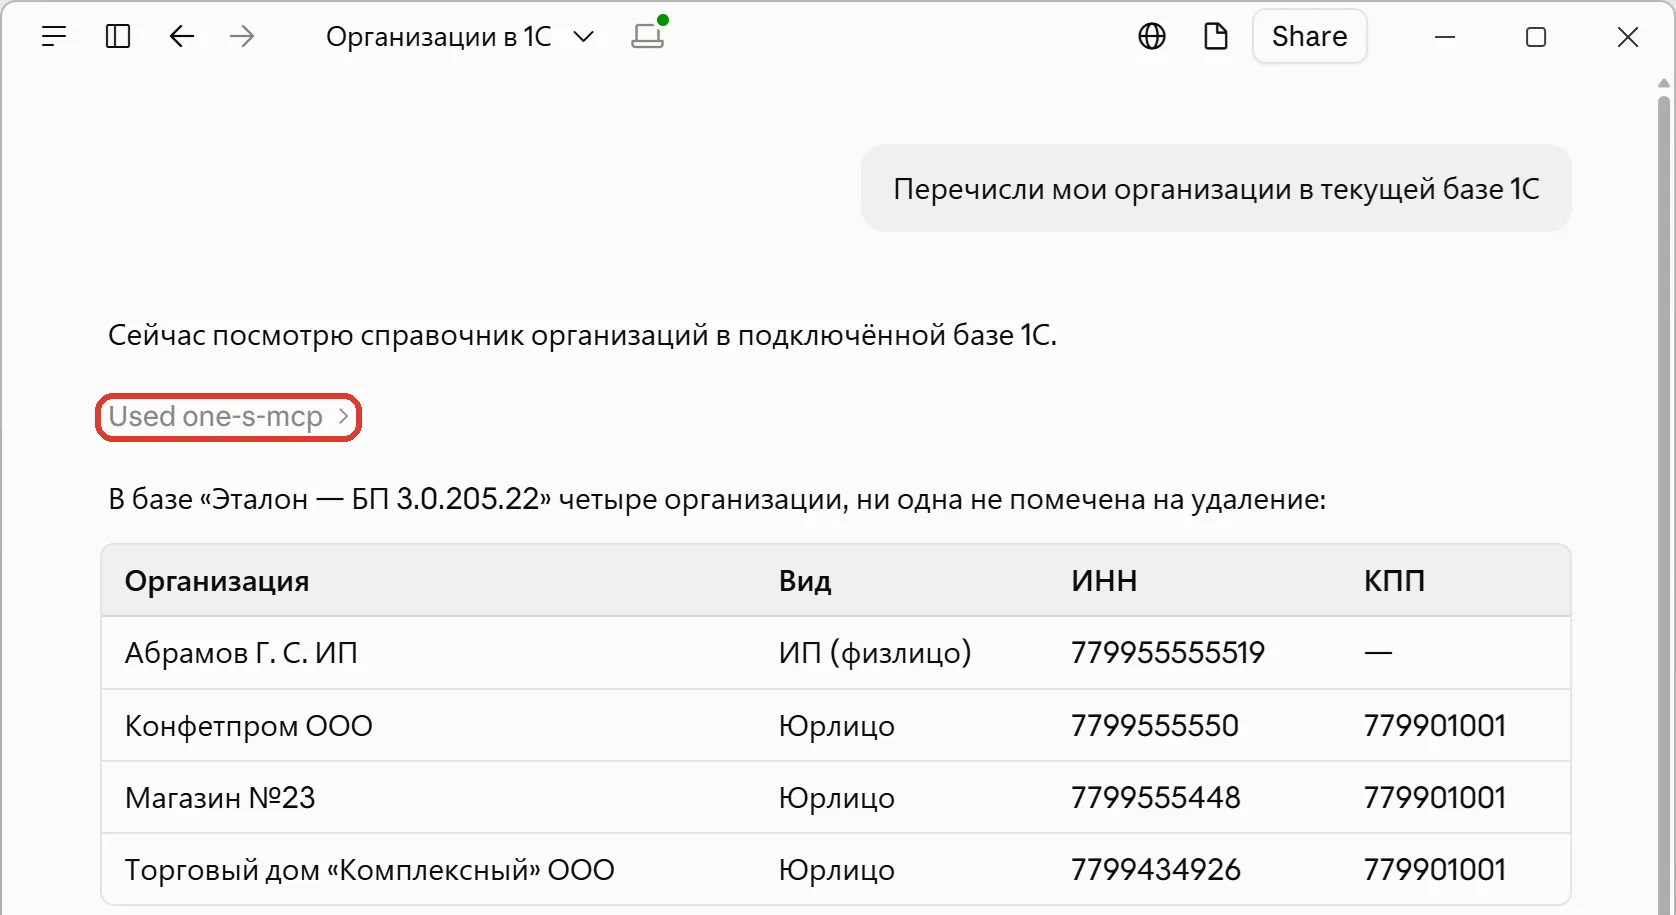Toggle the sidebar panel icon
Viewport: 1676px width, 915px height.
[118, 37]
